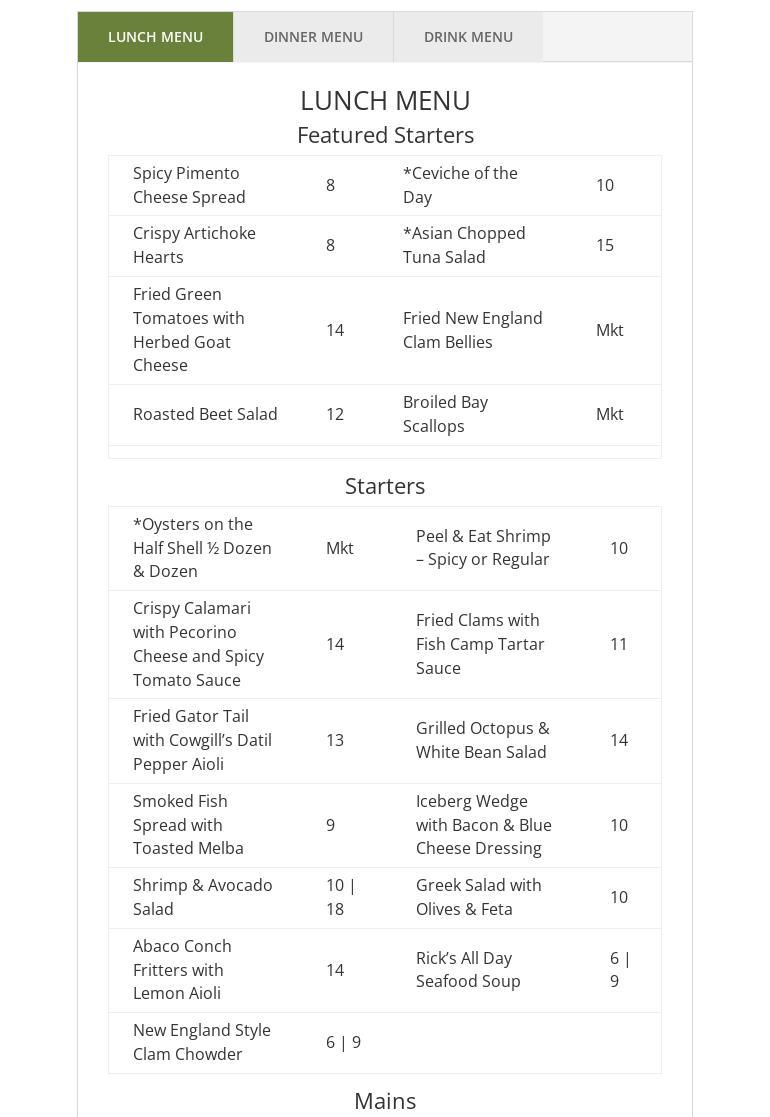Click Asian Chopped Tuna Salad

click(x=464, y=245)
